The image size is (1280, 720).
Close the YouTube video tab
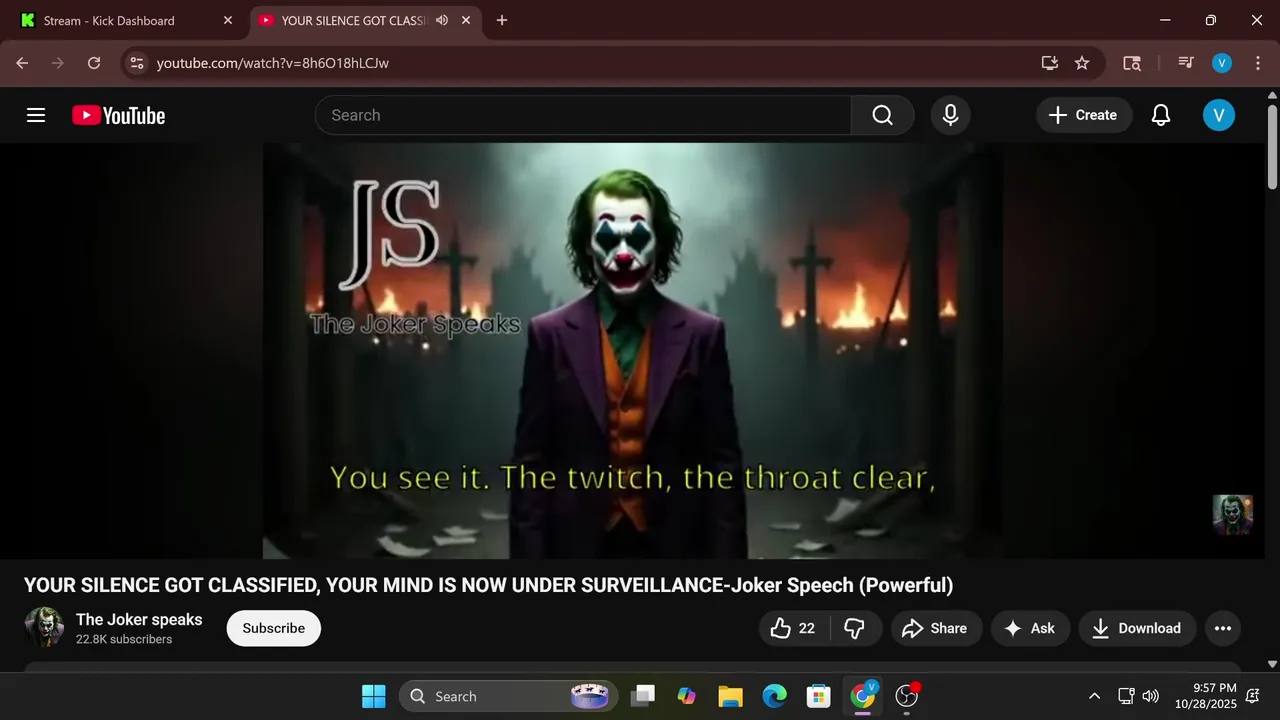pyautogui.click(x=466, y=20)
